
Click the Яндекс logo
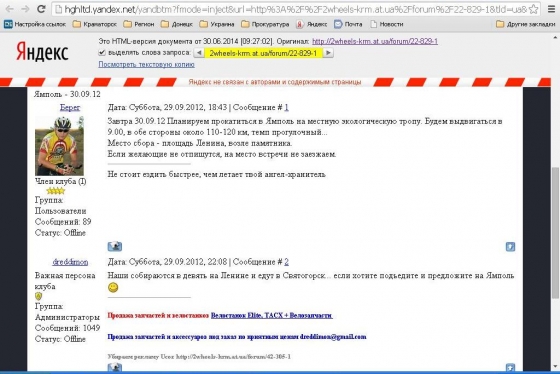click(42, 52)
